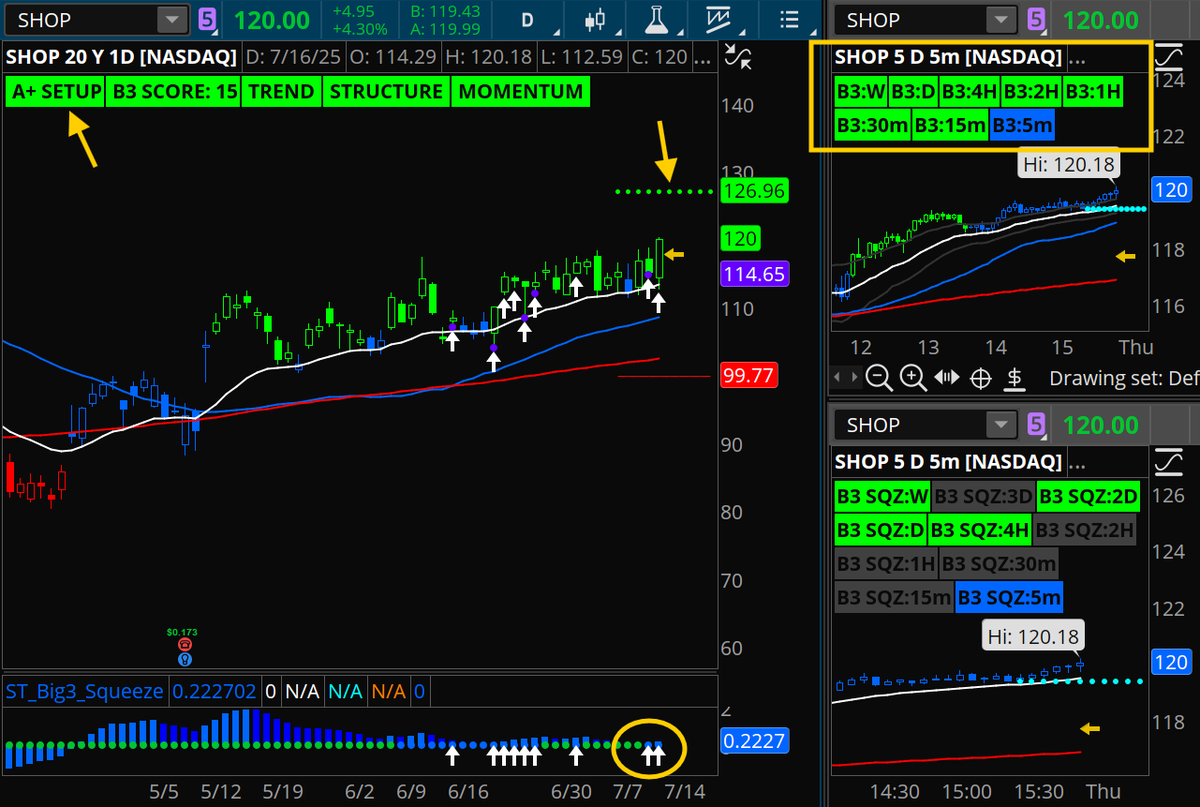This screenshot has height=807, width=1200.
Task: Expand main chart header ellipsis
Action: tap(705, 57)
